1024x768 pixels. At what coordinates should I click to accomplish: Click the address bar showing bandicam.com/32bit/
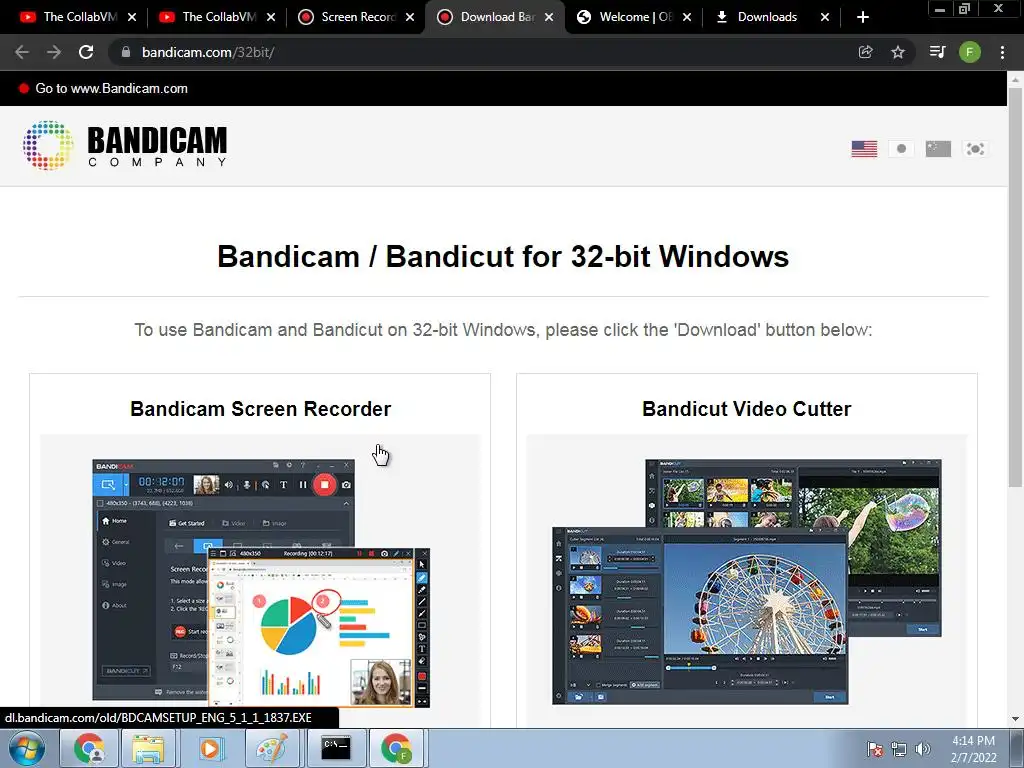[483, 52]
